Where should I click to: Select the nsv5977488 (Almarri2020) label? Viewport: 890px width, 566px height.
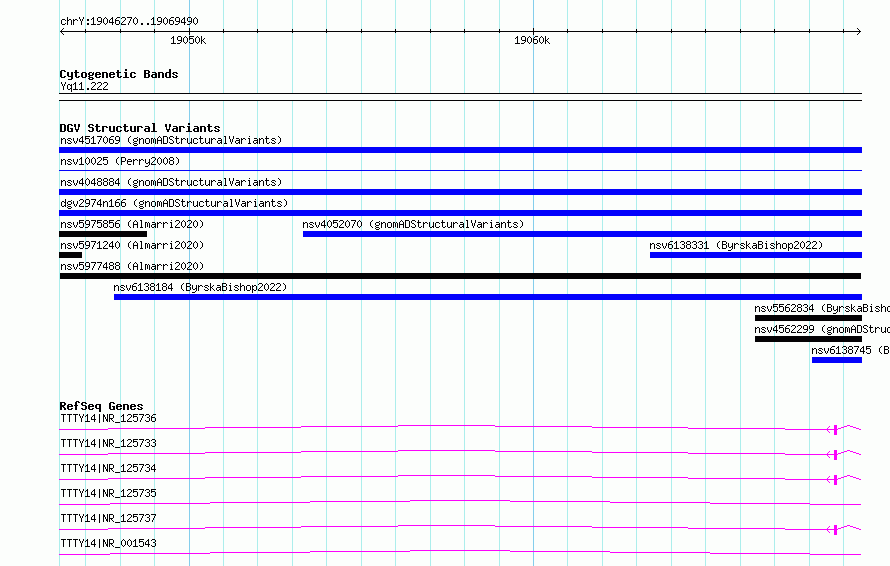point(132,266)
